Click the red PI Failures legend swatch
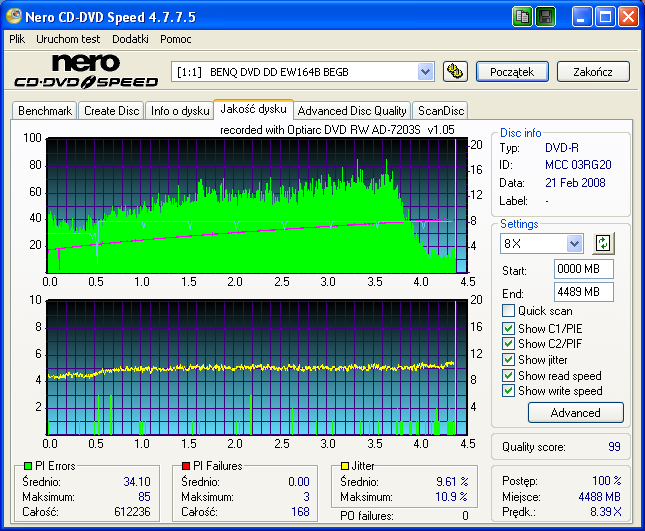This screenshot has height=531, width=645. (x=186, y=466)
